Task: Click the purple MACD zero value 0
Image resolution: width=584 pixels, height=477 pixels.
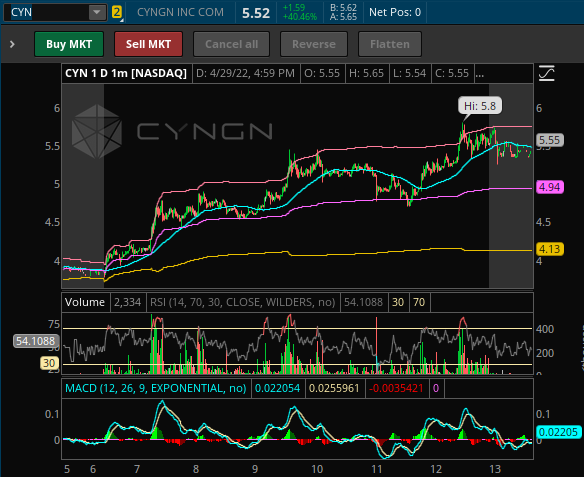Action: pos(436,388)
